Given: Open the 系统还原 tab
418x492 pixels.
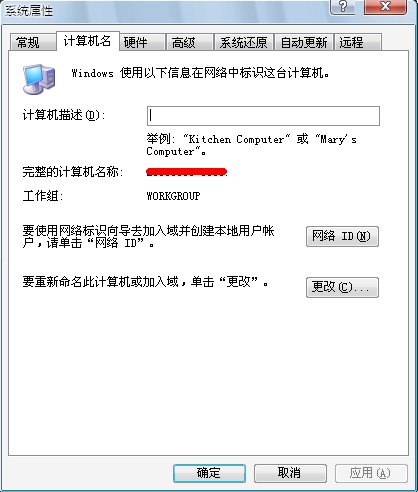Looking at the screenshot, I should pos(244,42).
